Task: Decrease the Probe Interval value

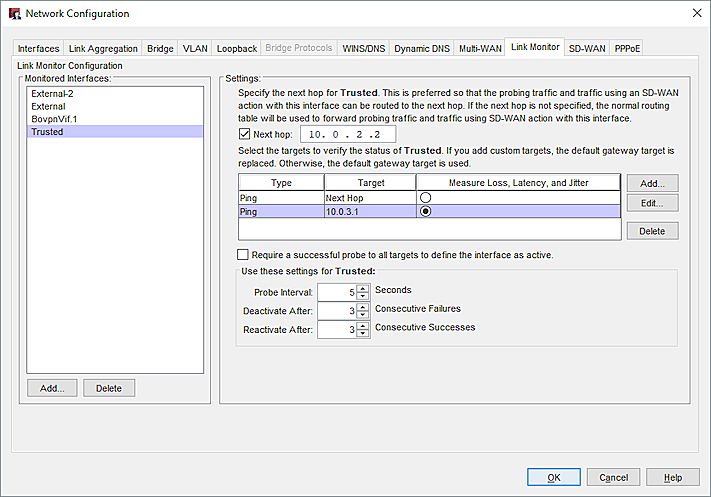Action: tap(363, 297)
